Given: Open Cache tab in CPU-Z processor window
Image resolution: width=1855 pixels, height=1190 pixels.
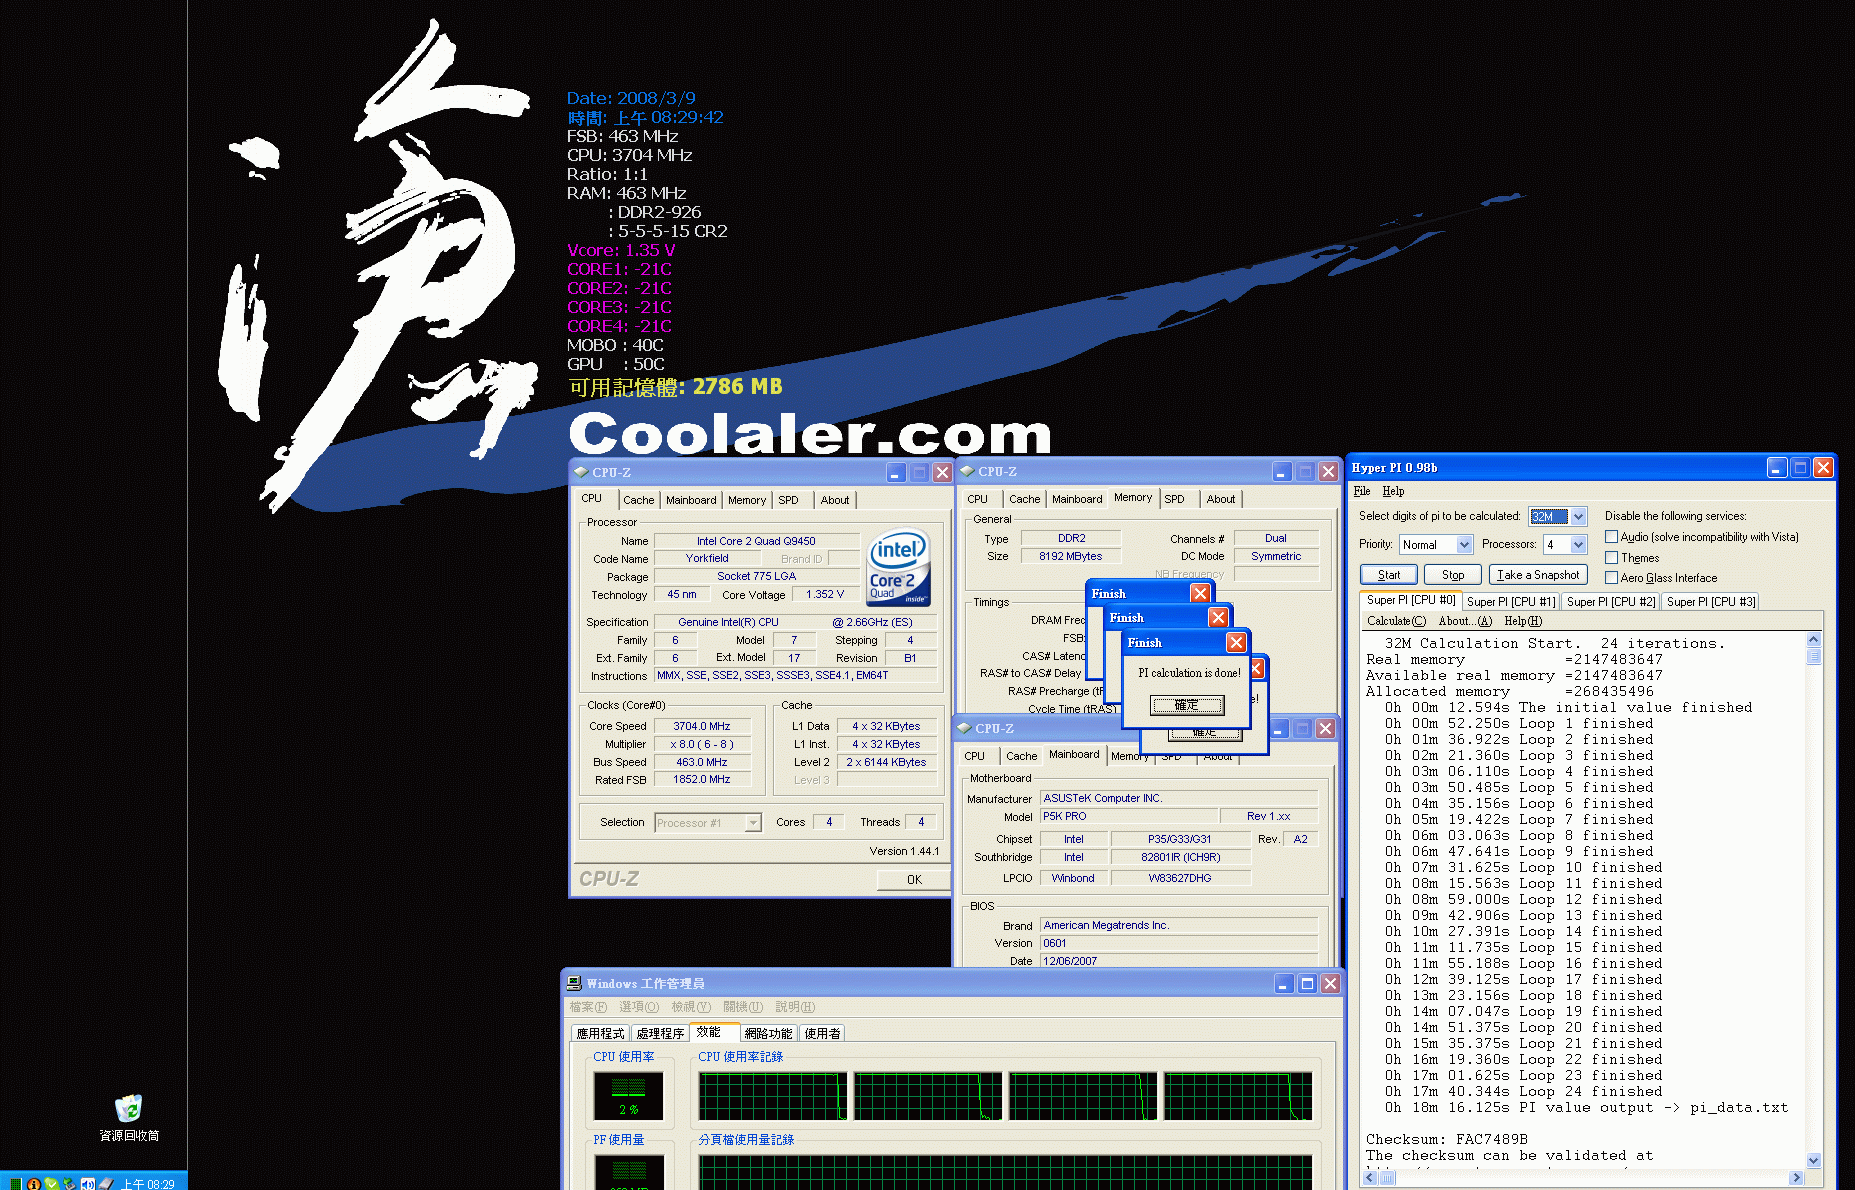Looking at the screenshot, I should (639, 500).
